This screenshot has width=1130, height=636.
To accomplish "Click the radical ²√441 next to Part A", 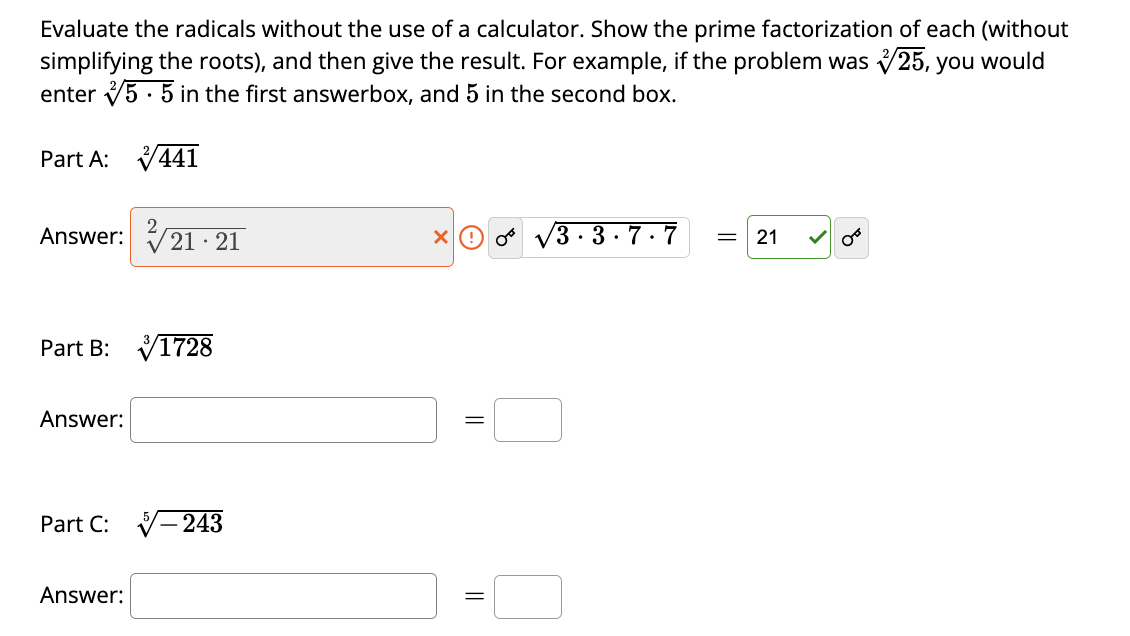I will 166,157.
